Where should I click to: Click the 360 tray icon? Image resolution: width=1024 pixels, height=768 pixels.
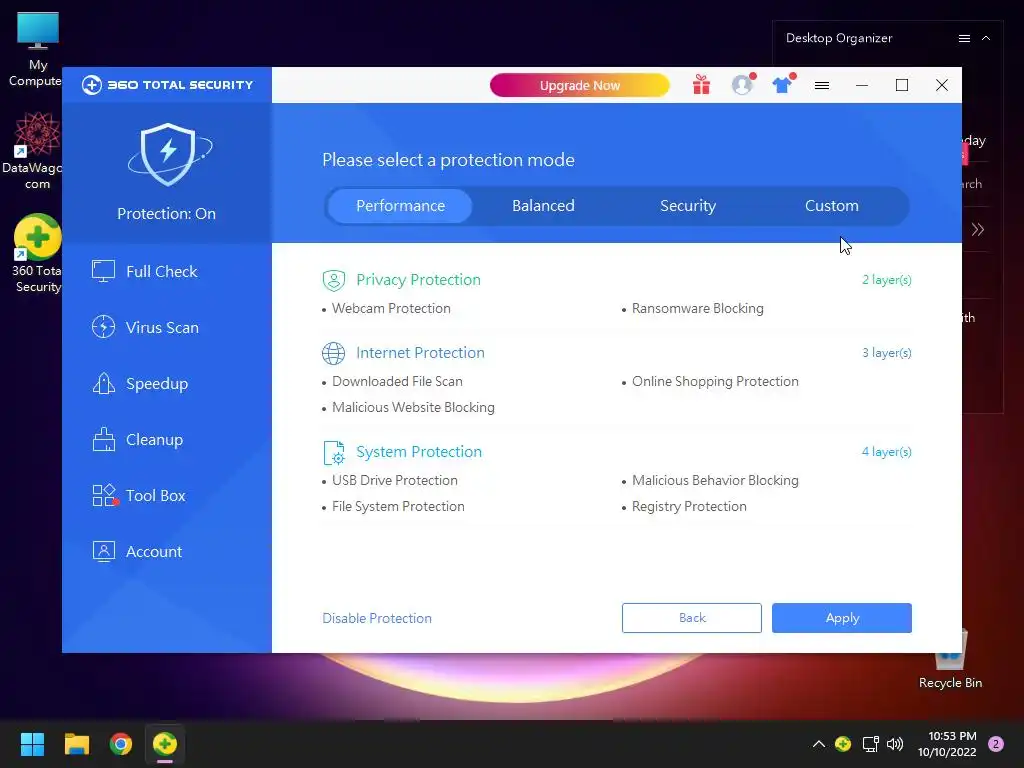(x=843, y=744)
